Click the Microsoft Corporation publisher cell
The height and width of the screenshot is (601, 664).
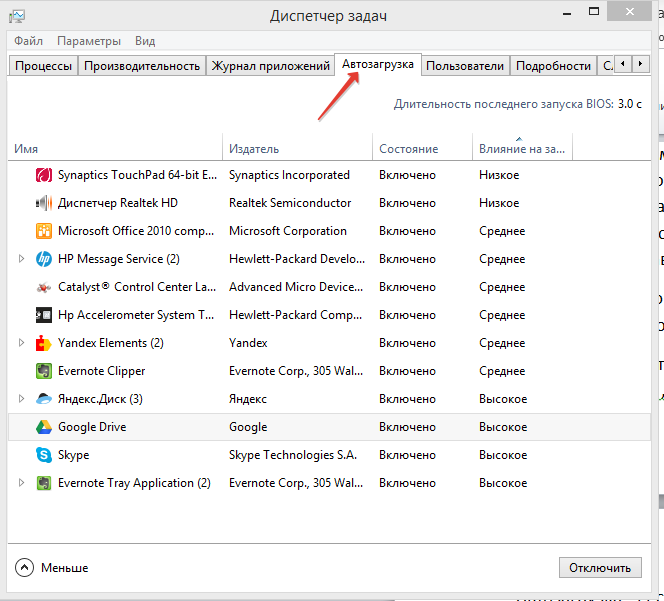click(288, 231)
